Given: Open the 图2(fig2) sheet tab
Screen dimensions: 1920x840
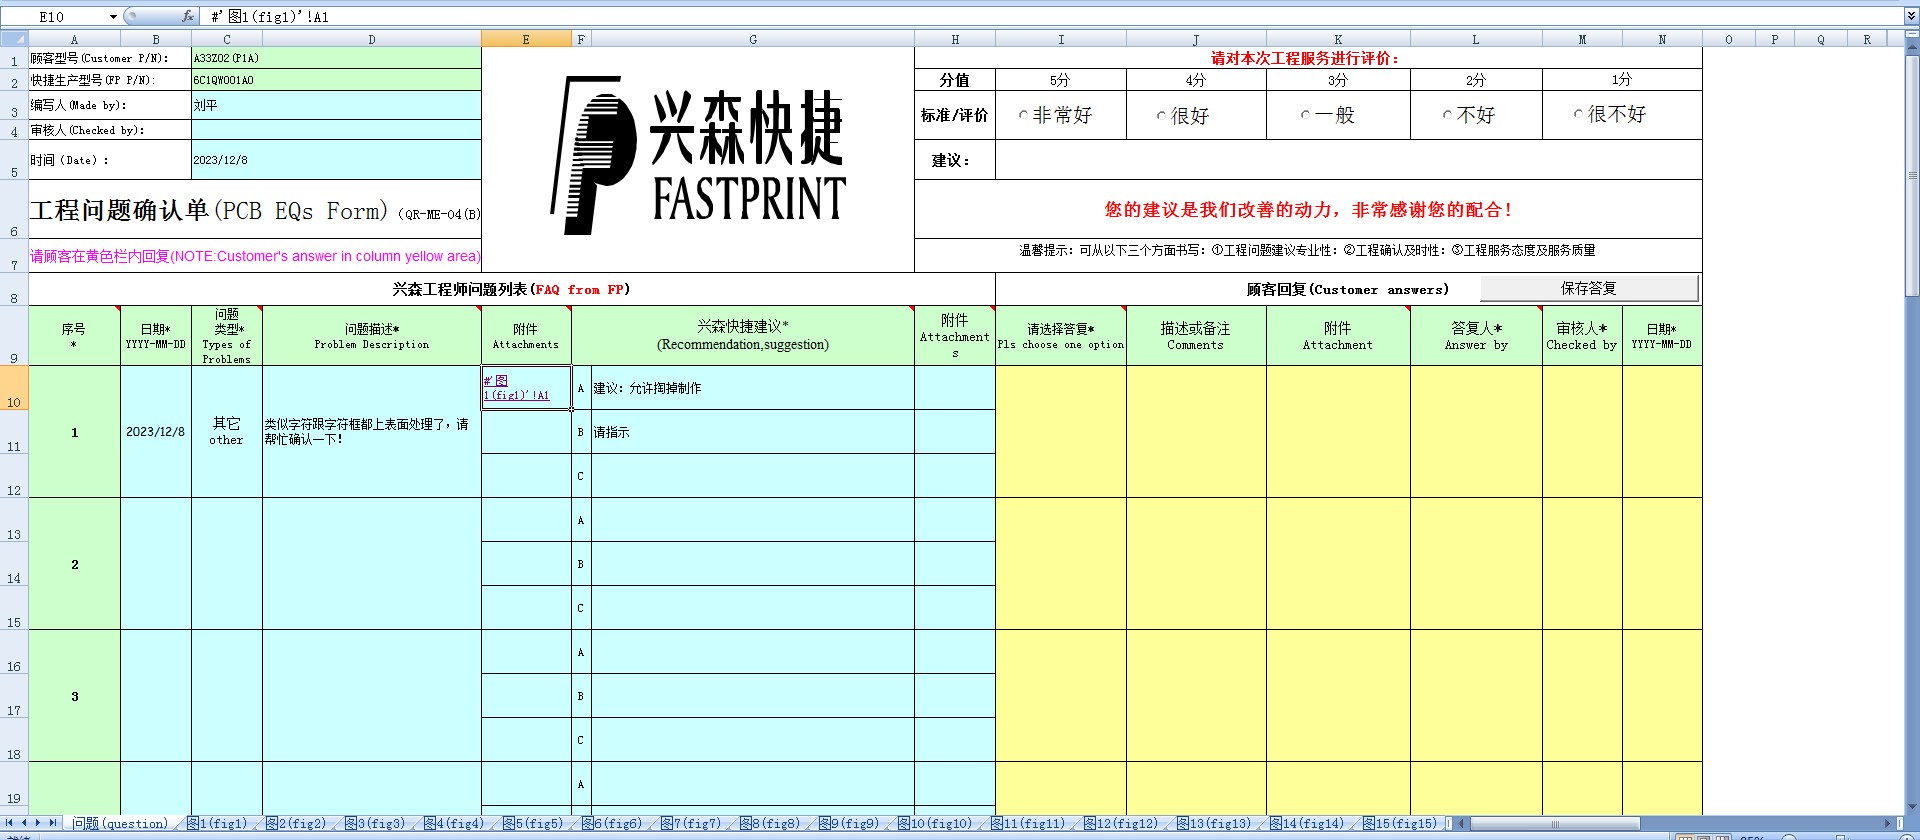Looking at the screenshot, I should (296, 823).
